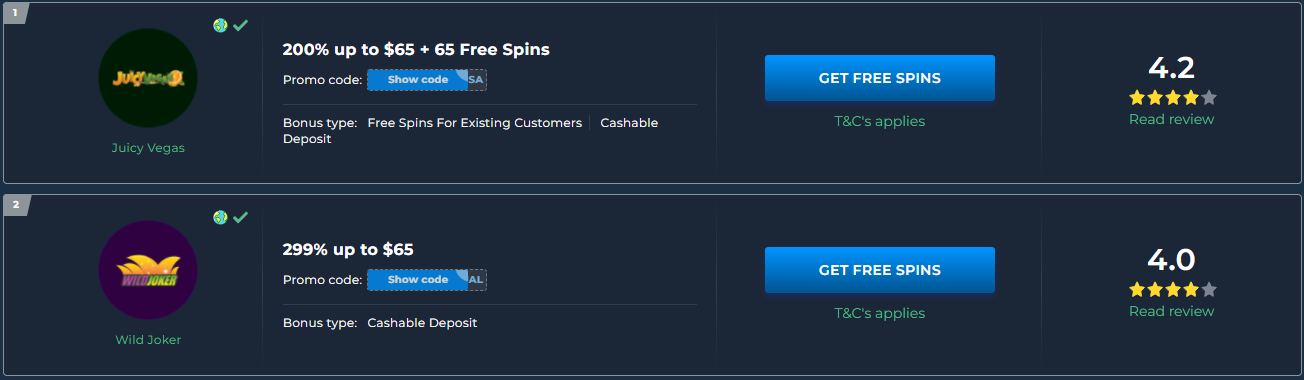
Task: Click the star rating under 4.0
Action: [1172, 290]
